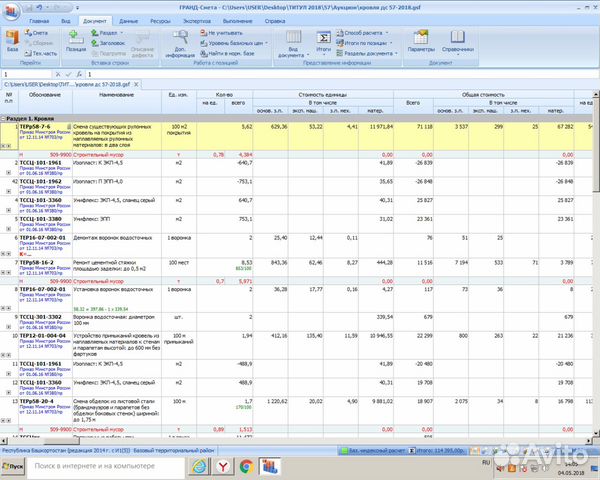Screen dimensions: 600x480
Task: Open the Экспертиза ribbon tab
Action: (x=197, y=20)
